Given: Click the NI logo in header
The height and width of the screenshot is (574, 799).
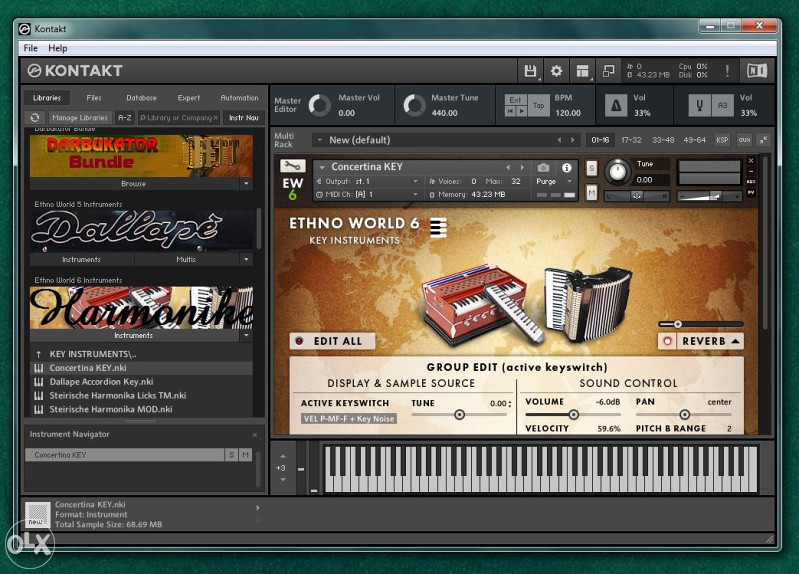Looking at the screenshot, I should tap(757, 71).
